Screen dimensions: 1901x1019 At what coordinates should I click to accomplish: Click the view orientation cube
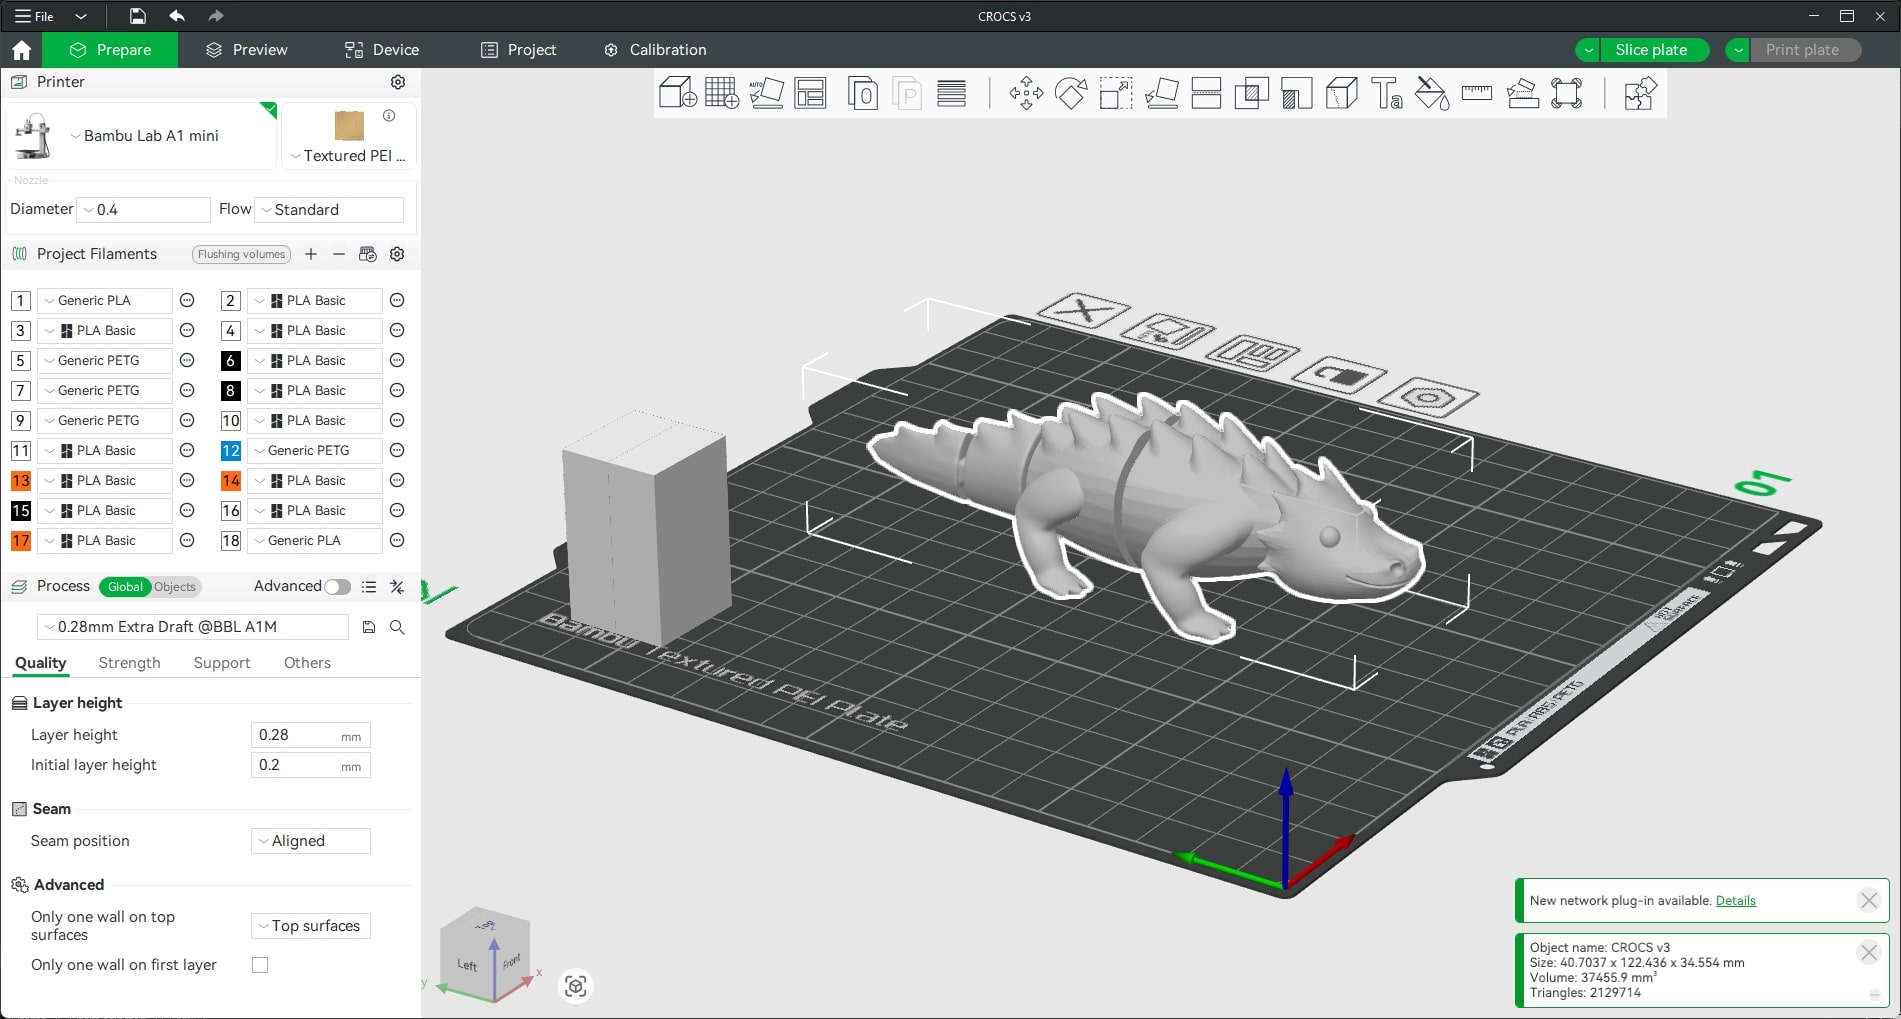pyautogui.click(x=486, y=955)
